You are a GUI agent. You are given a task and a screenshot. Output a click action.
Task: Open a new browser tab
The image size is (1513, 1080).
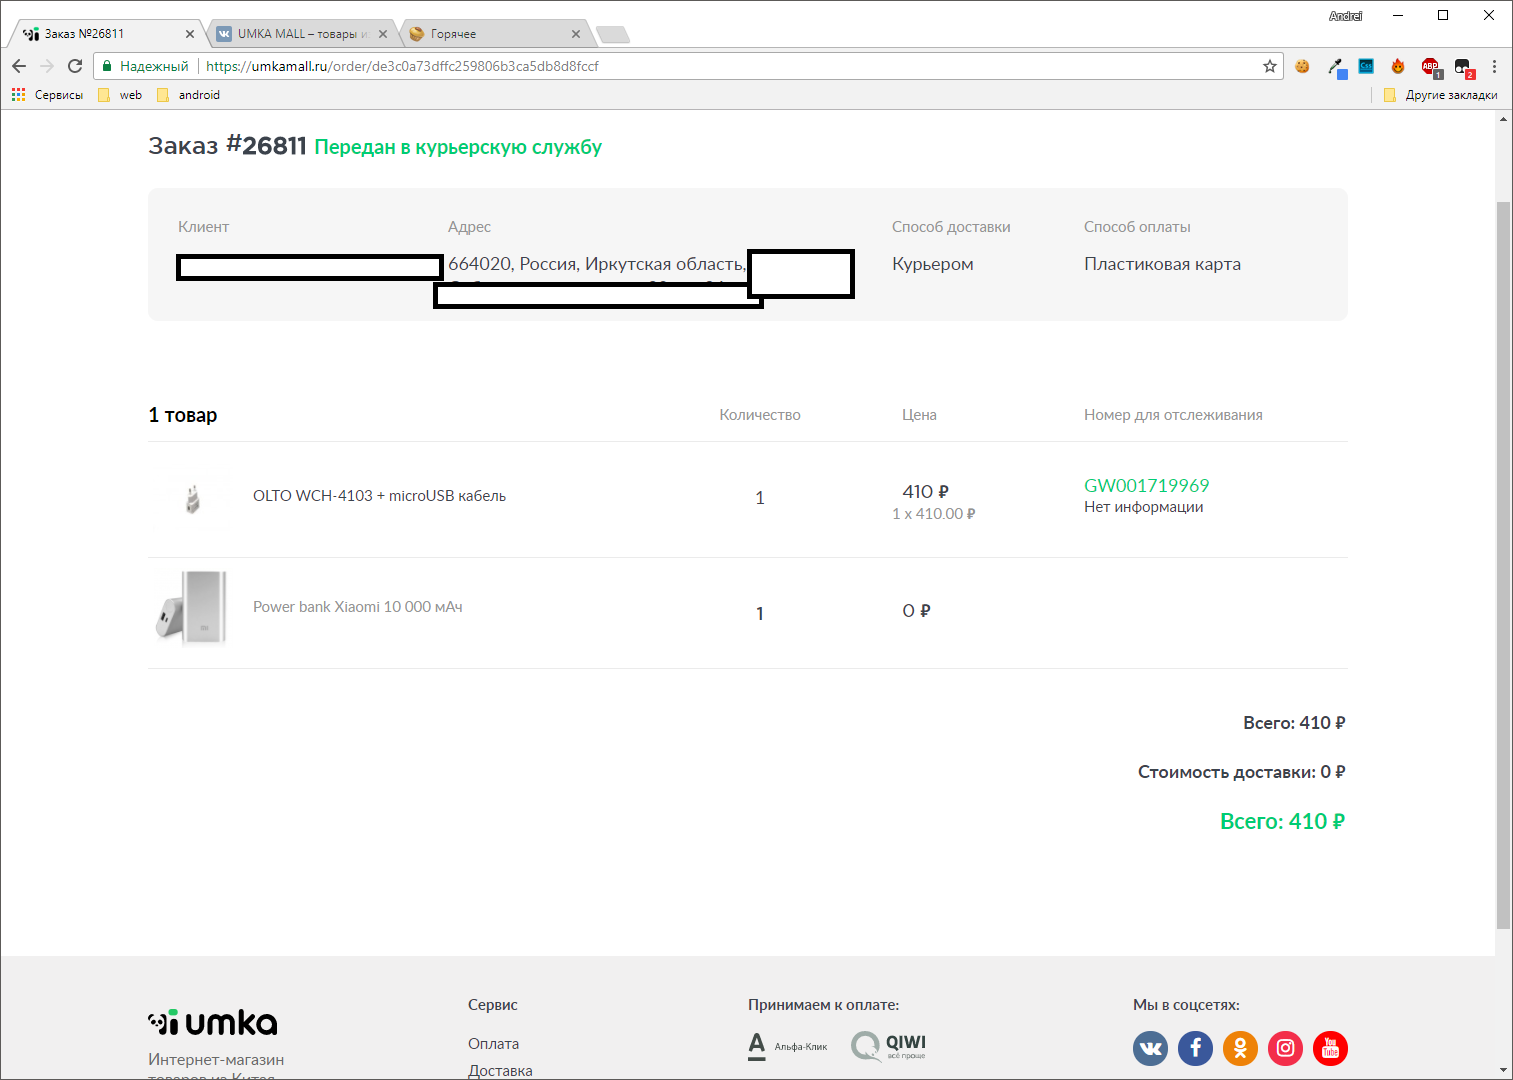[613, 35]
